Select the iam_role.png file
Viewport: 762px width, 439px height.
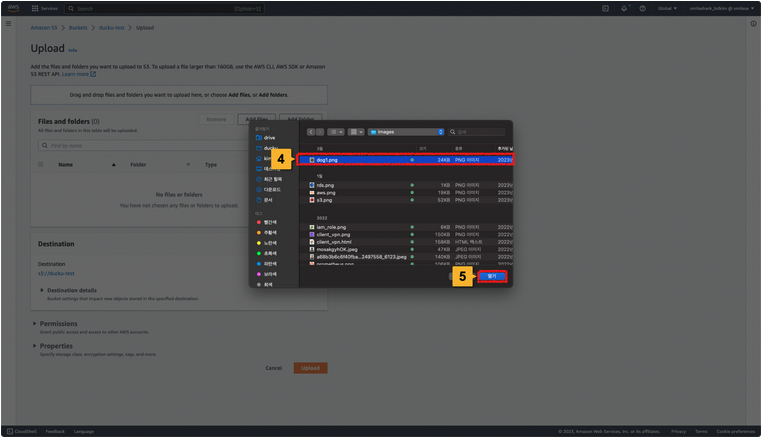(x=331, y=227)
